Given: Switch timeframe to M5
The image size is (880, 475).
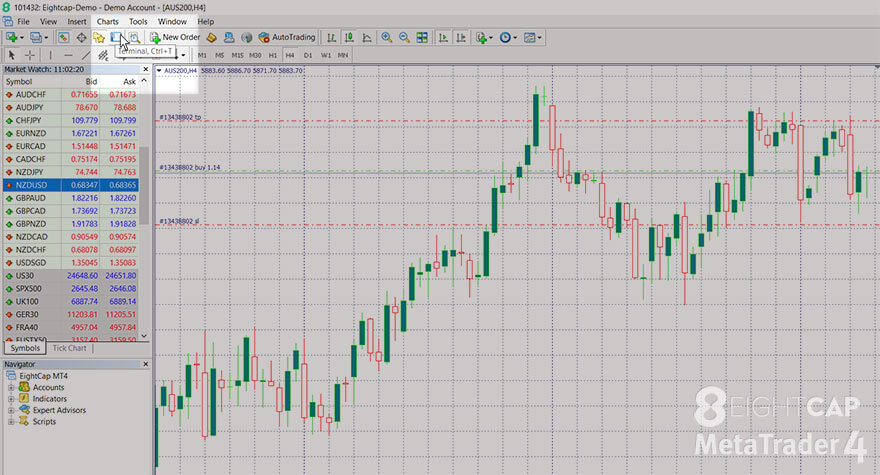Looking at the screenshot, I should pyautogui.click(x=219, y=55).
